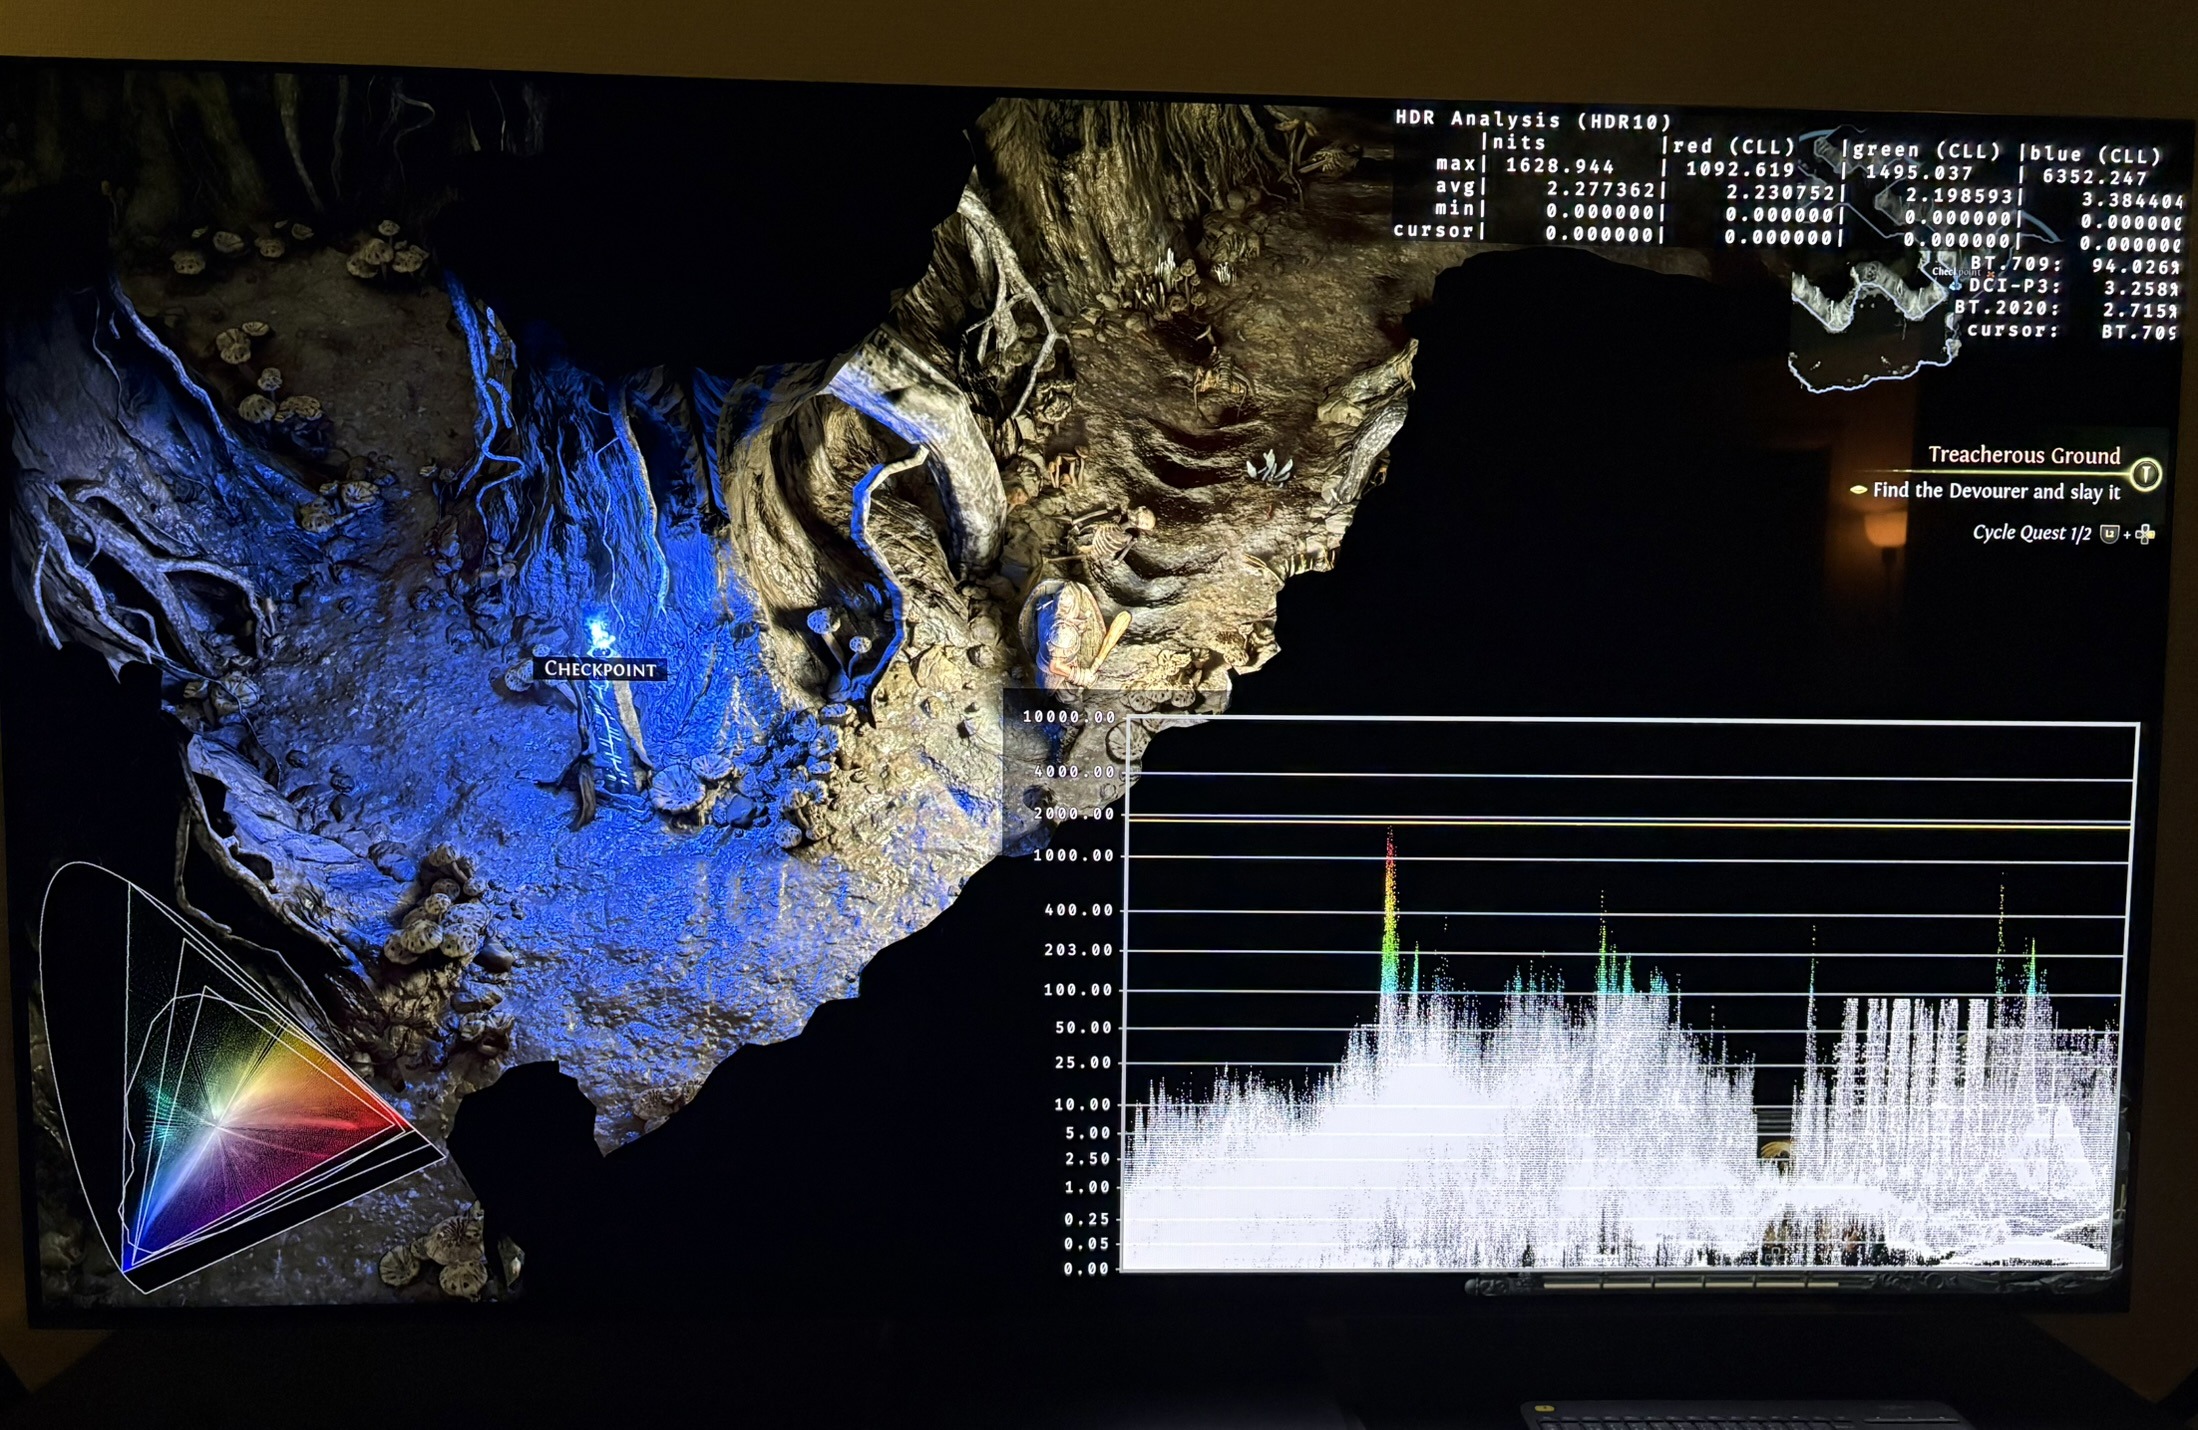2198x1430 pixels.
Task: Click the round quest icon beside Treacherous Ground
Action: tap(2145, 474)
